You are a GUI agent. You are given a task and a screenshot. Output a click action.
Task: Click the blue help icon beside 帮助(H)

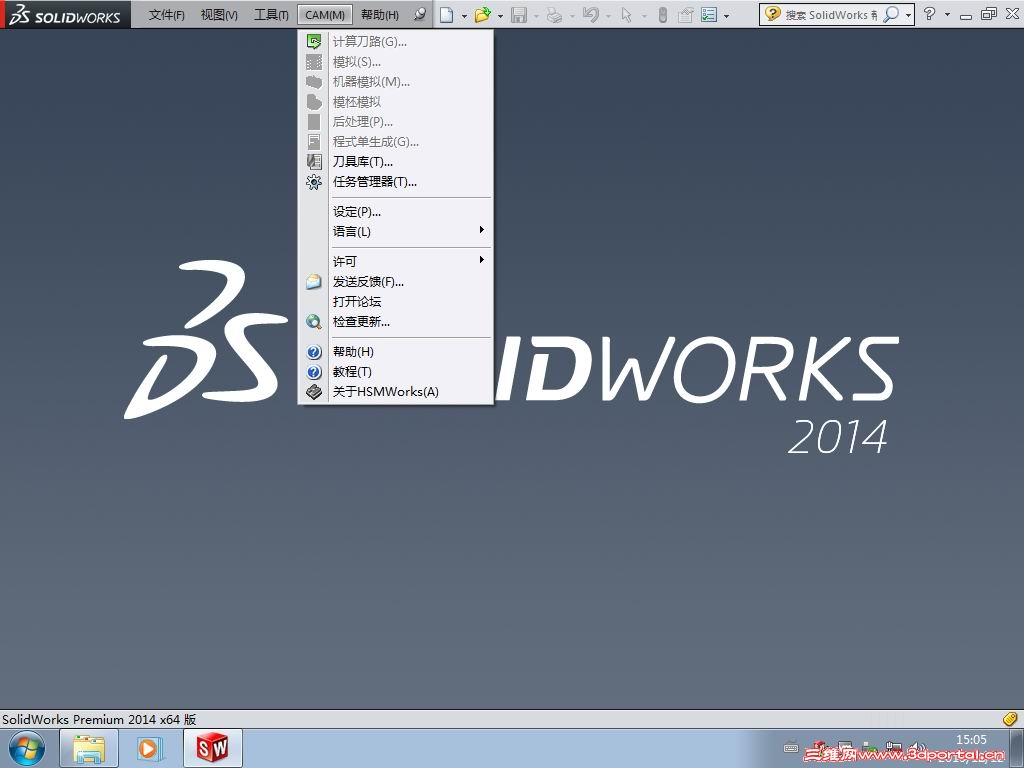tap(314, 352)
